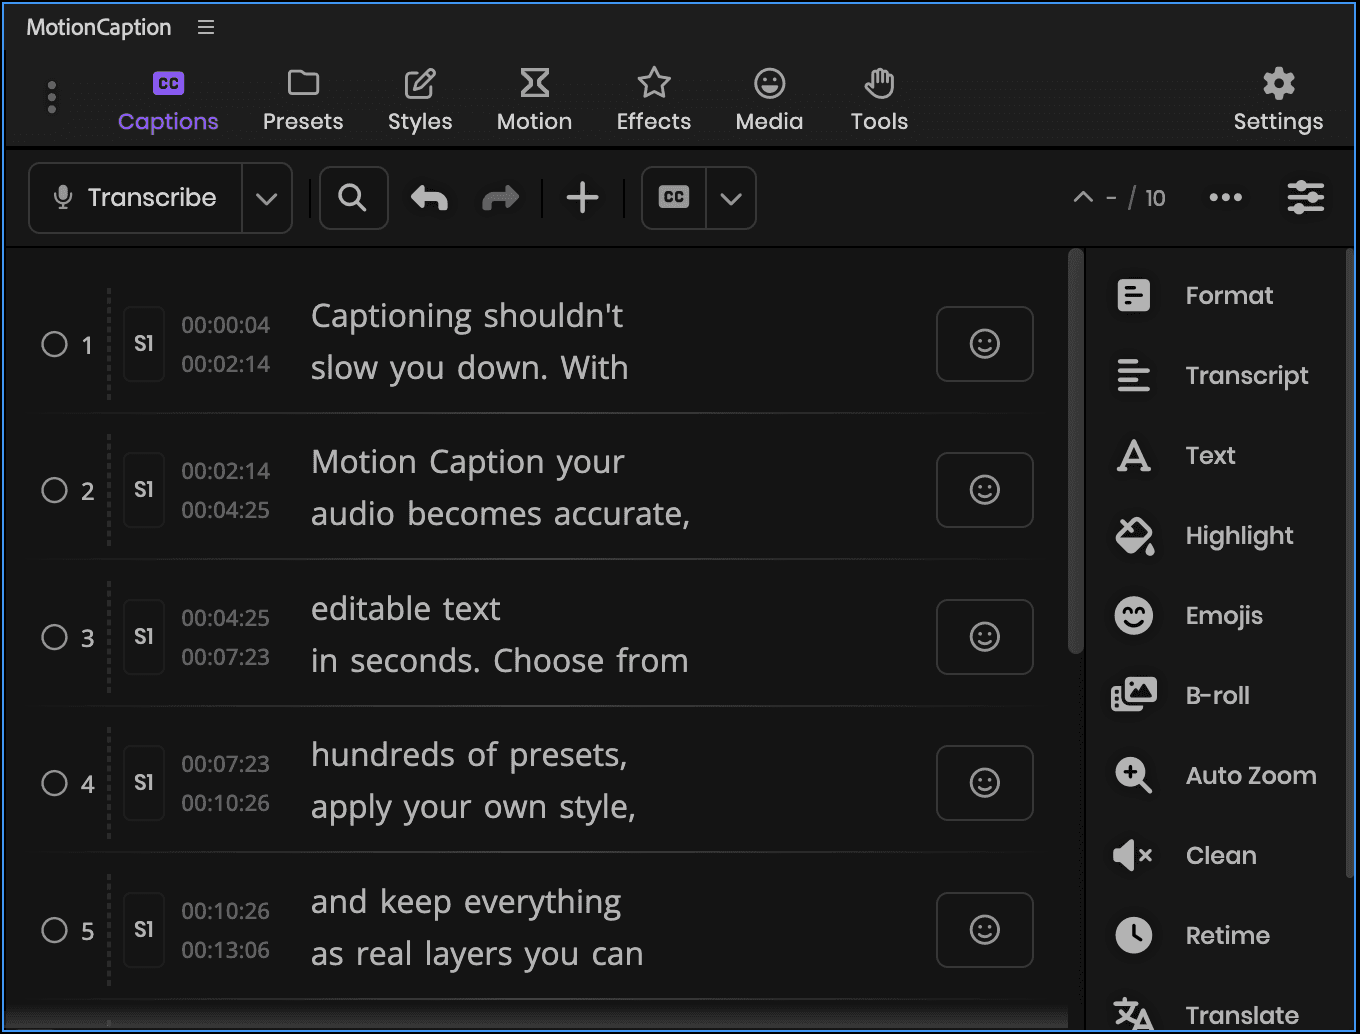Open the Retime tool
1360x1034 pixels.
1192,936
